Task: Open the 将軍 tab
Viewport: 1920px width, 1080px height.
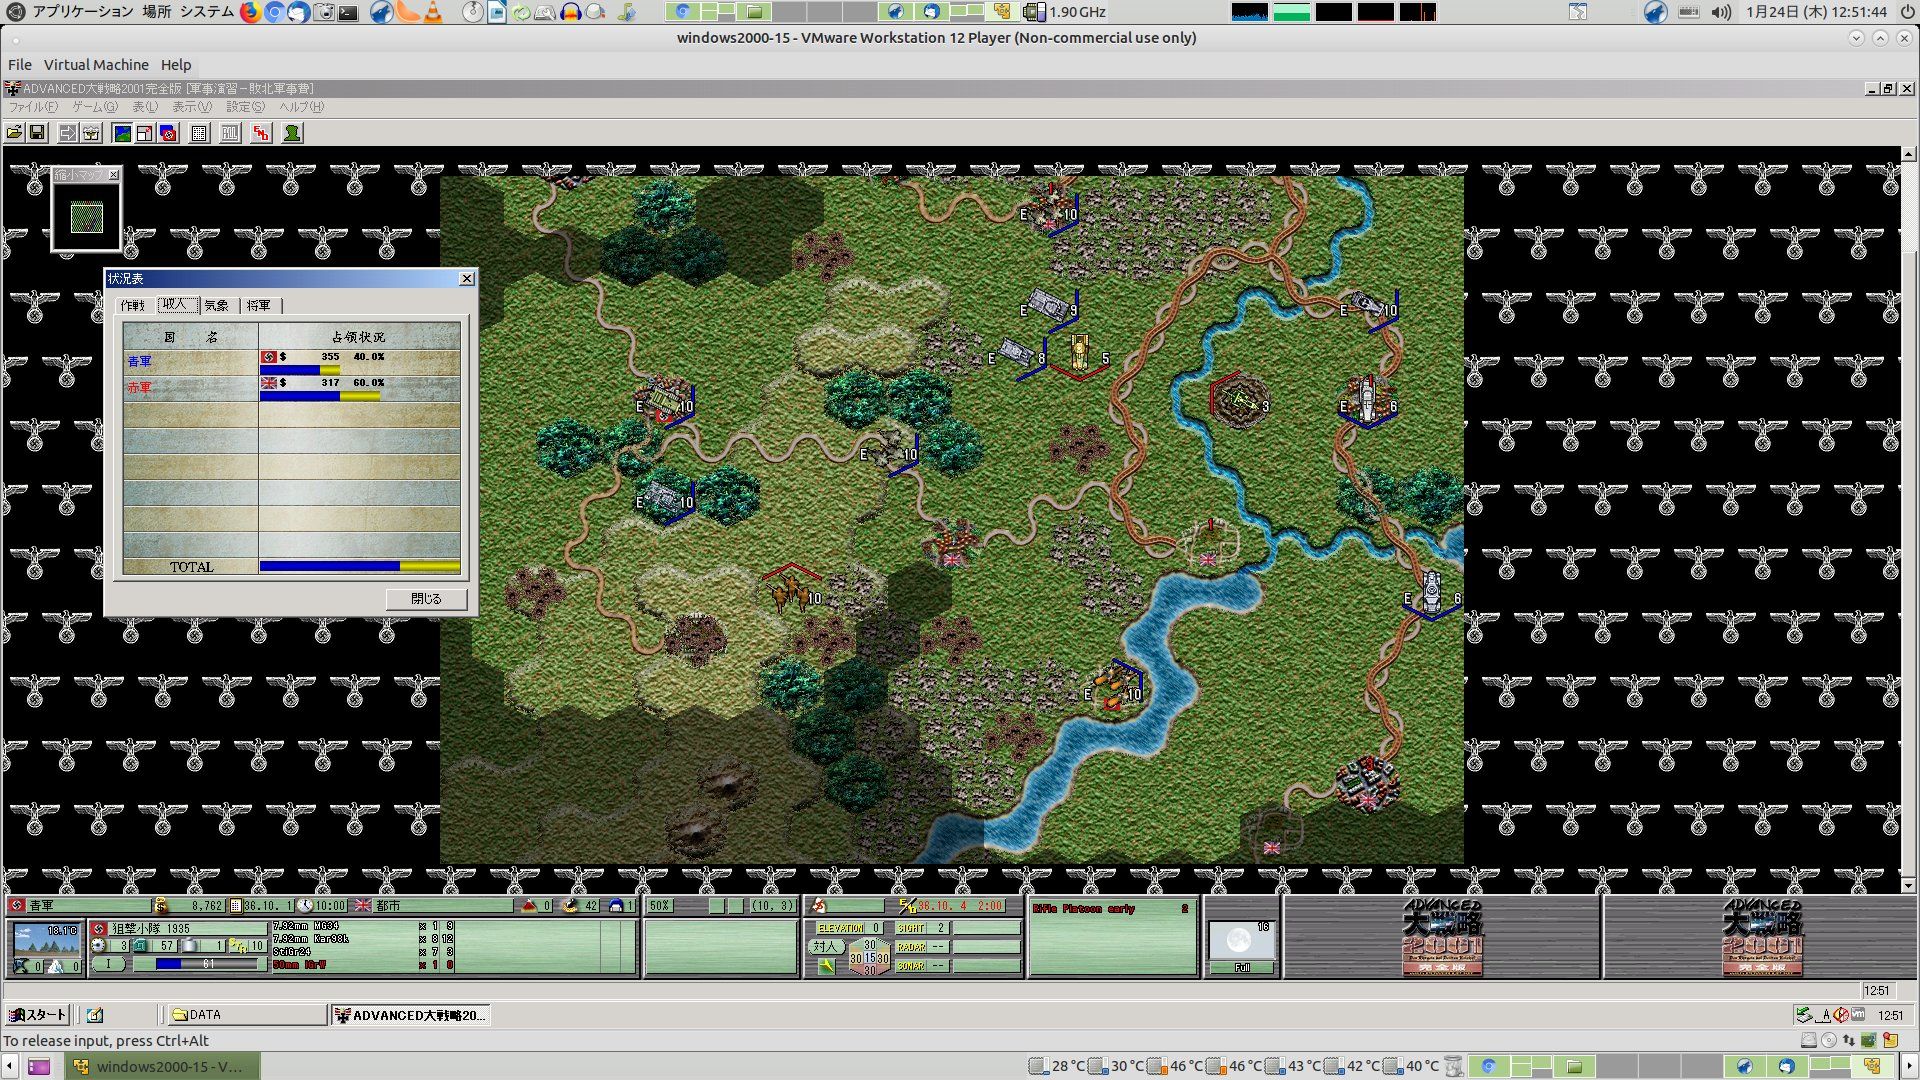Action: 259,305
